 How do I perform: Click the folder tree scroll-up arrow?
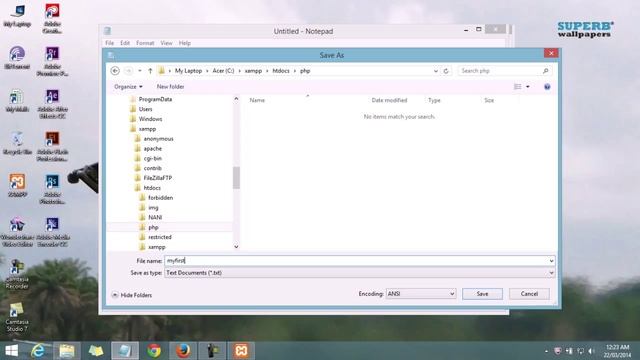(236, 99)
